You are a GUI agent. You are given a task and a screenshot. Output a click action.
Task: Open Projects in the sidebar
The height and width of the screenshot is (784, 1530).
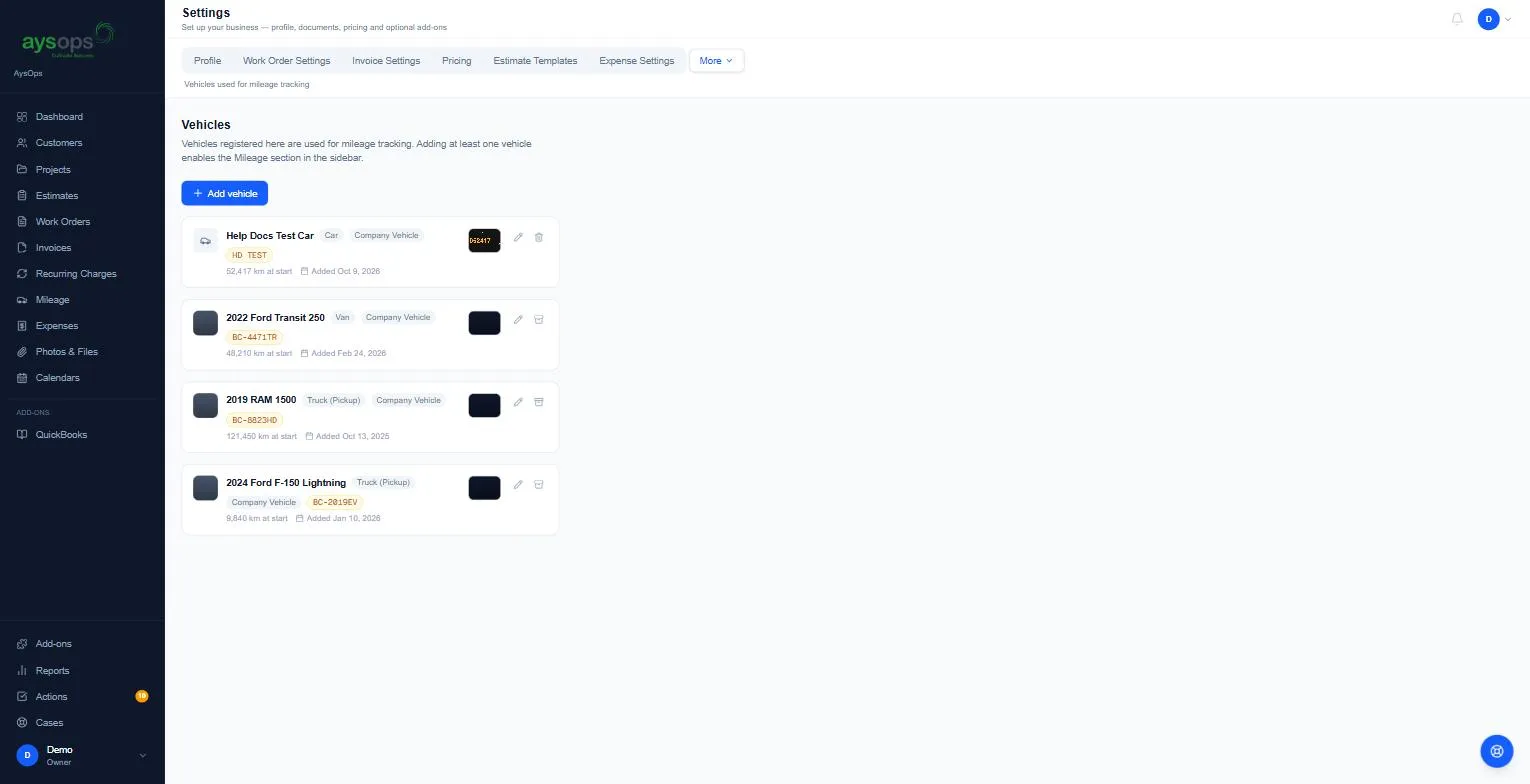(82, 170)
